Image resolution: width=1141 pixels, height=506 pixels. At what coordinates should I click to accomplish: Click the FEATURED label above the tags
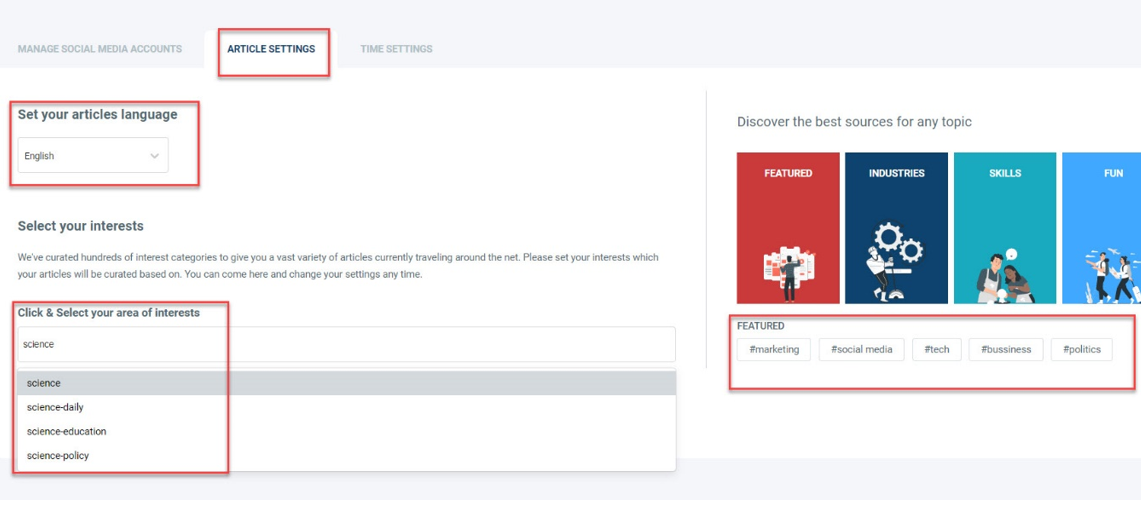coord(760,326)
